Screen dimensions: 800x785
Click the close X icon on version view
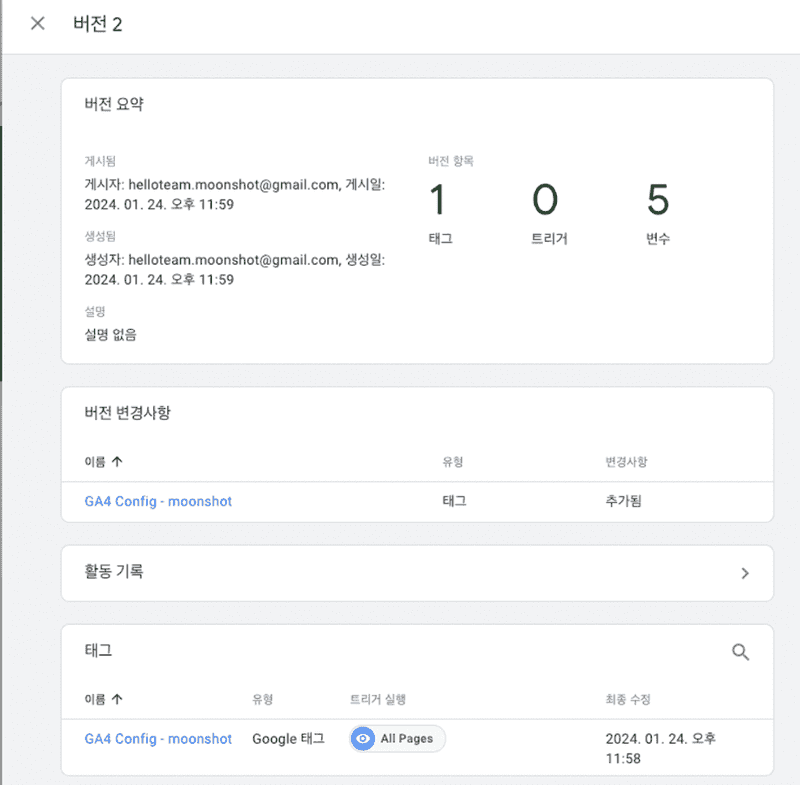37,23
